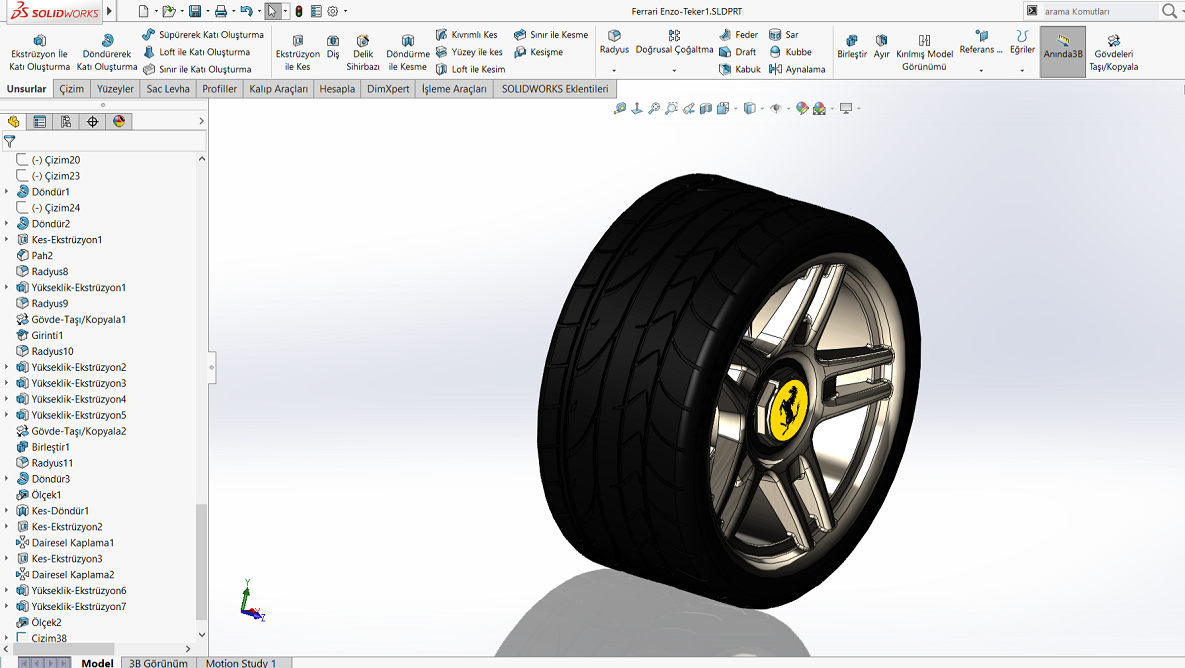Open the Motion Study 1 tab
The height and width of the screenshot is (668, 1185).
coord(241,663)
